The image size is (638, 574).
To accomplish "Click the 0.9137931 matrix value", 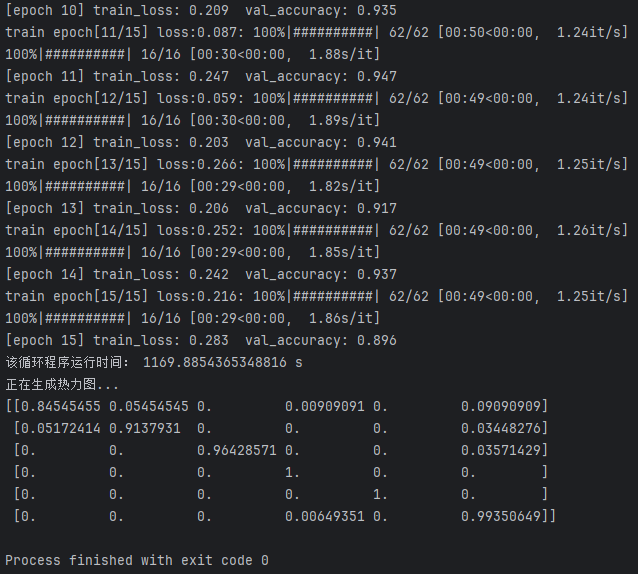I will click(145, 428).
